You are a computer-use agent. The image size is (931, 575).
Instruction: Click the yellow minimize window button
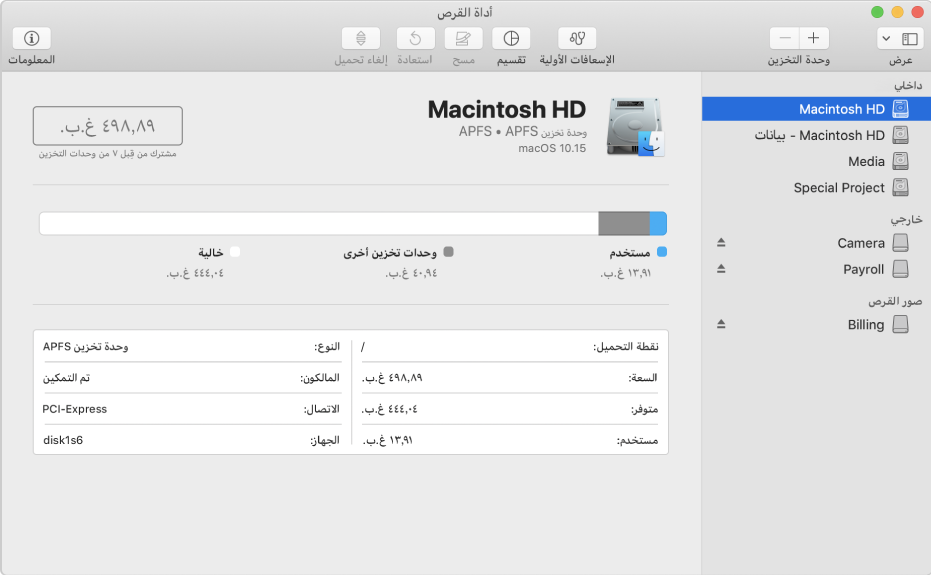click(897, 12)
